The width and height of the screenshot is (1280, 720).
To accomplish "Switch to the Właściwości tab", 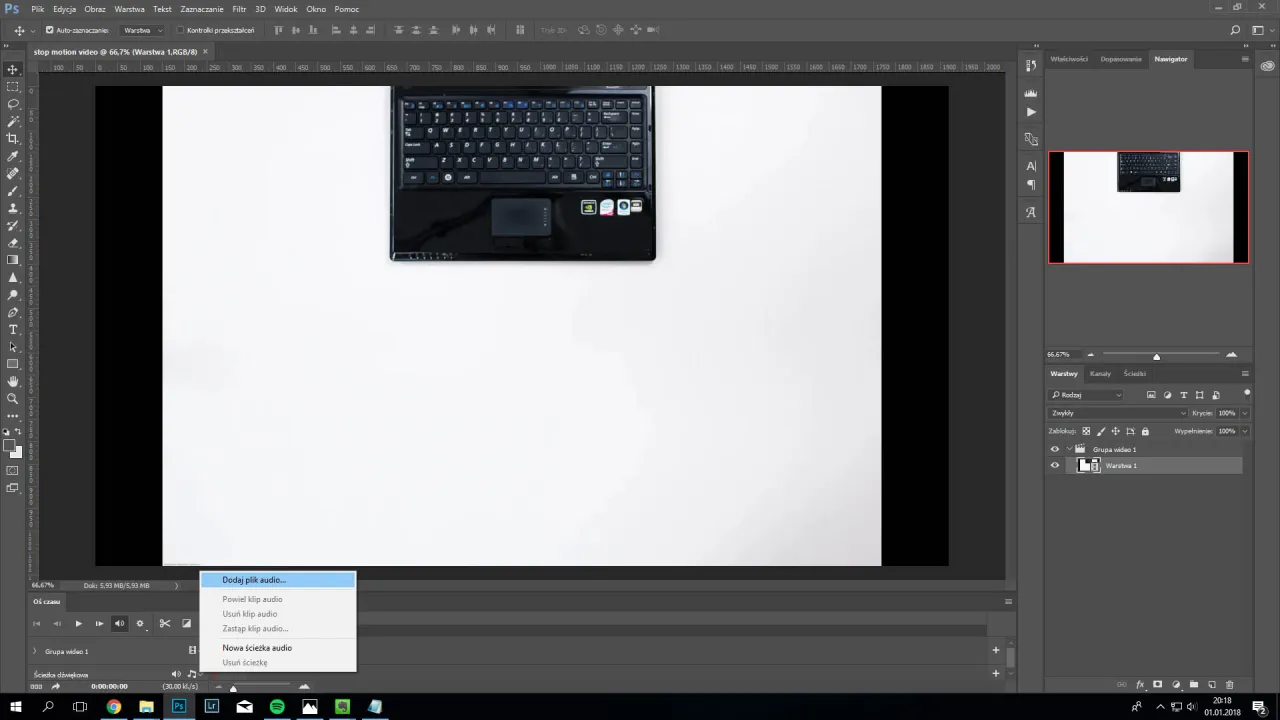I will (x=1069, y=59).
